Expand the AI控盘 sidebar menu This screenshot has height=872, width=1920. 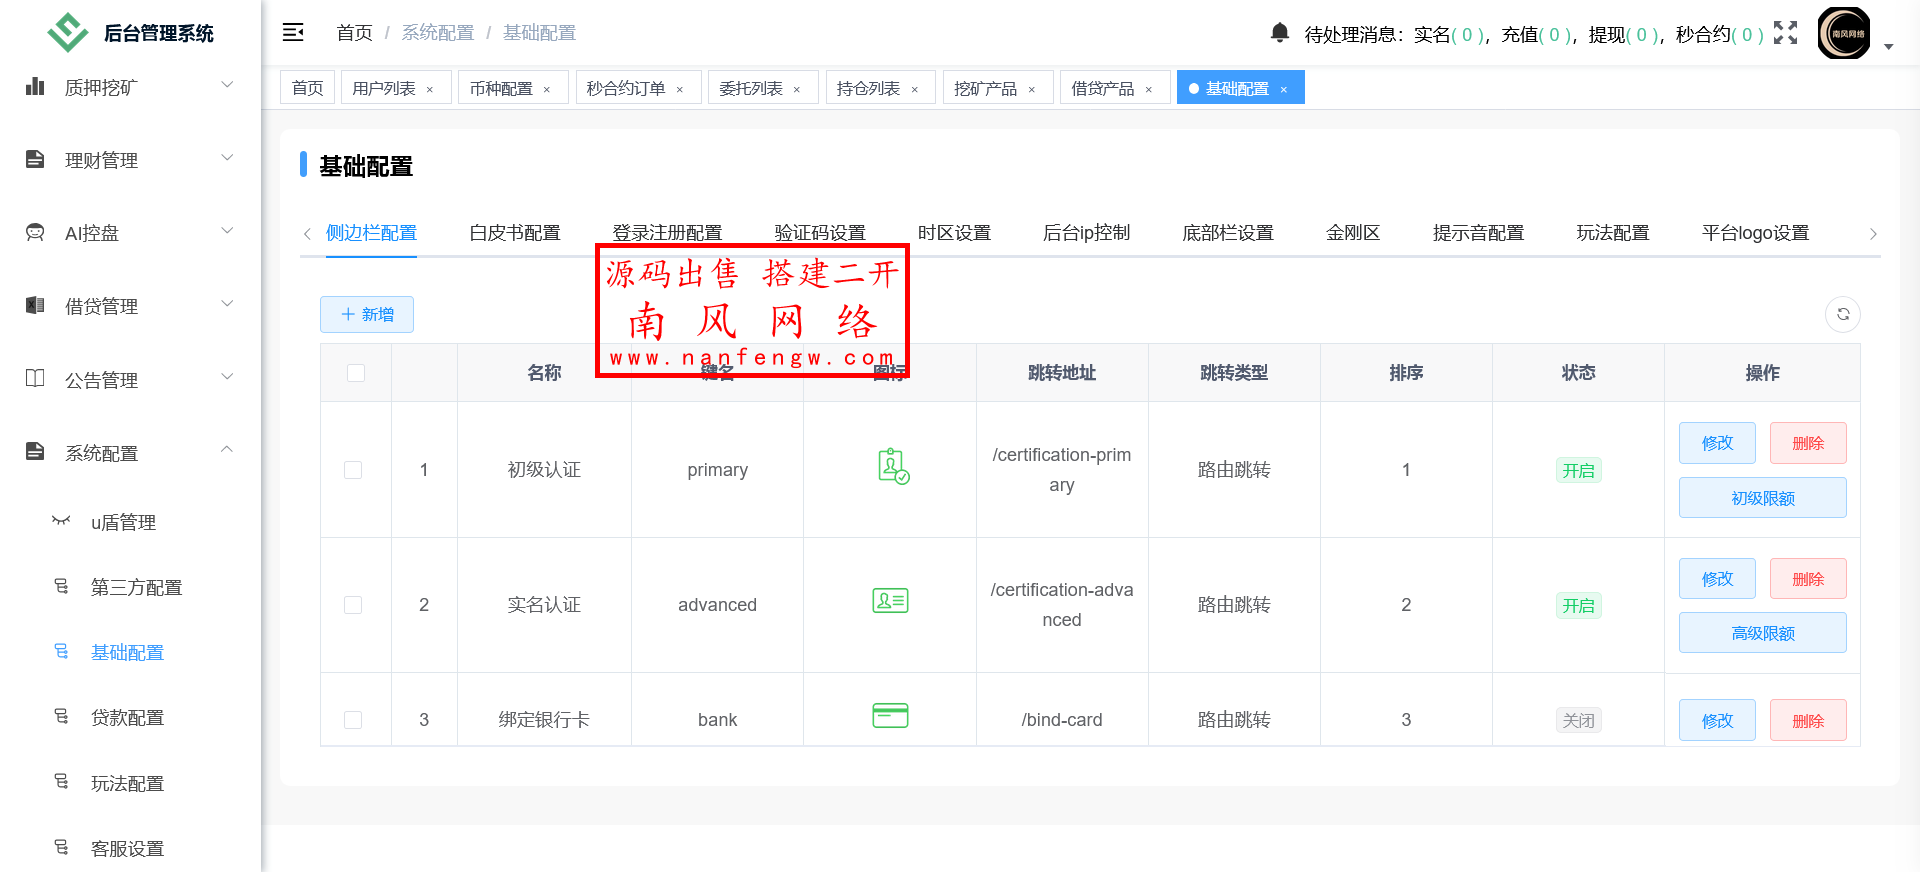coord(130,233)
